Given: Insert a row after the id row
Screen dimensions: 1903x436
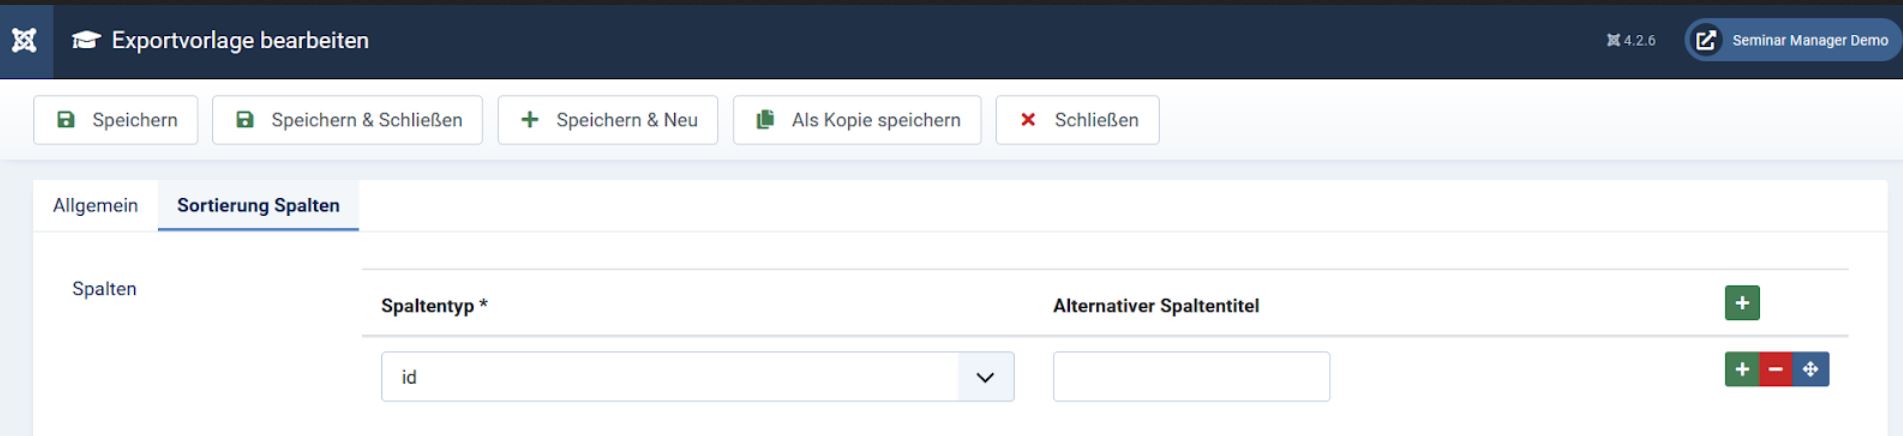Looking at the screenshot, I should tap(1741, 369).
